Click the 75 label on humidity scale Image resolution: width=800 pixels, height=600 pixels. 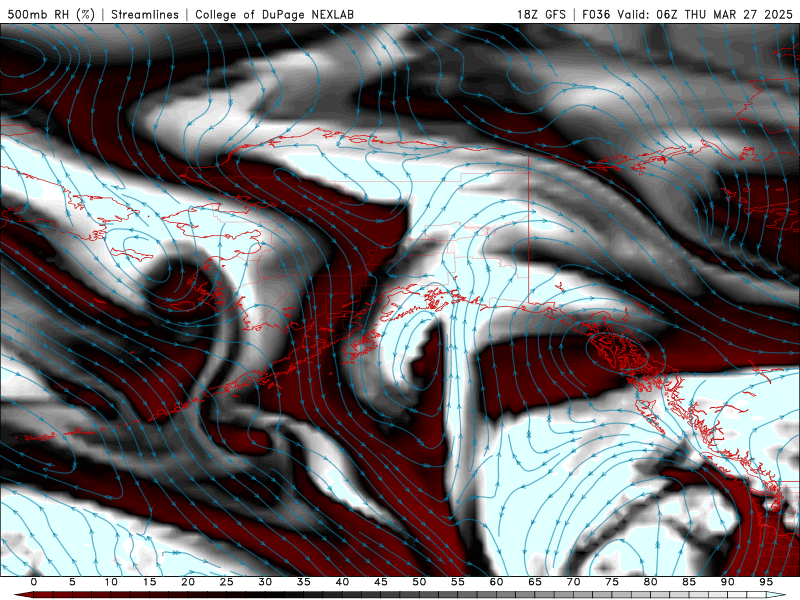[x=612, y=582]
